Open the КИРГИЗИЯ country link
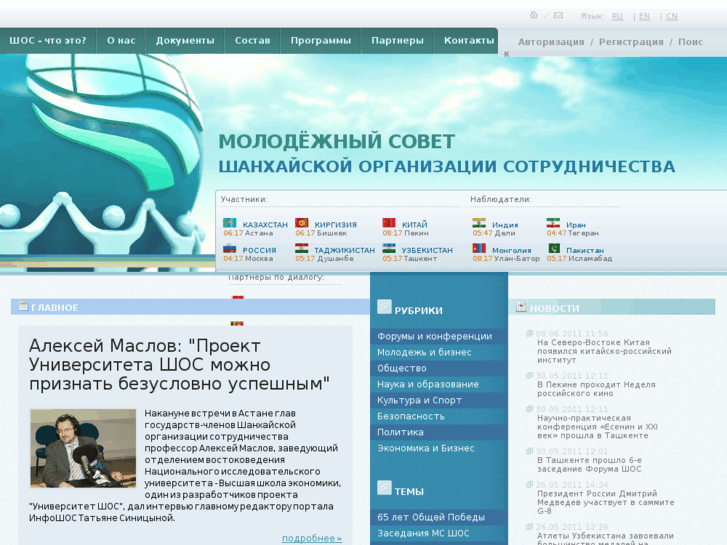727x545 pixels. (x=336, y=224)
